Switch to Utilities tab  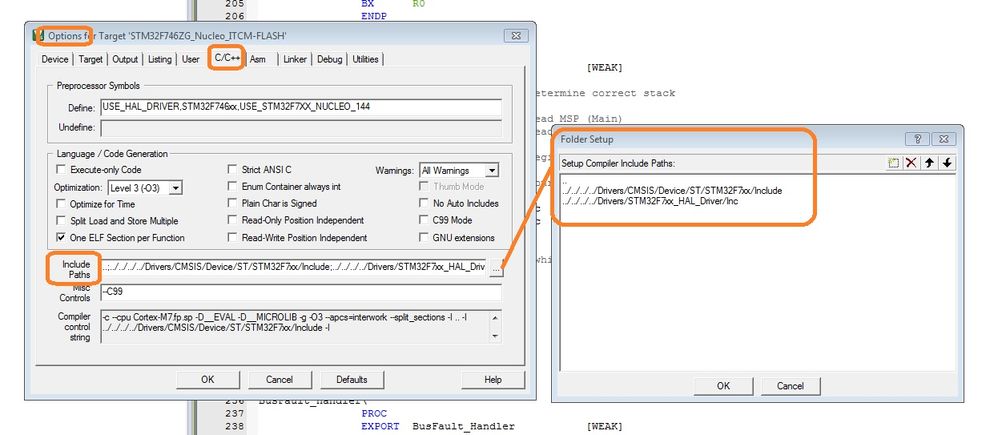(365, 59)
